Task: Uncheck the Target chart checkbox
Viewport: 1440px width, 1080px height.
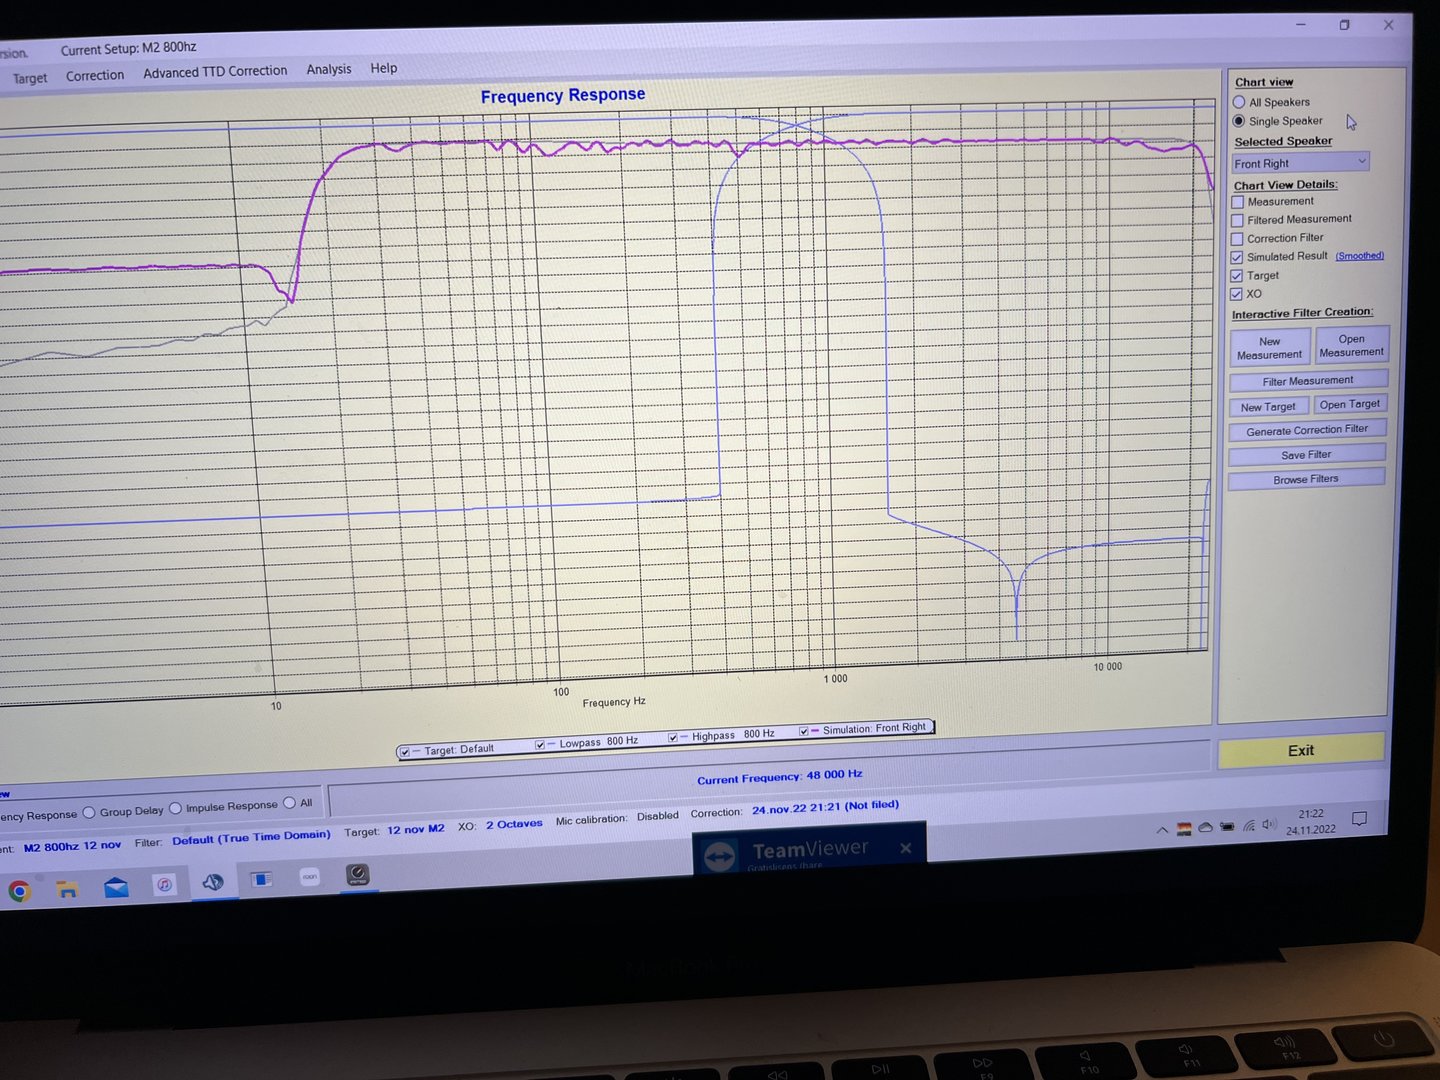Action: click(1237, 276)
